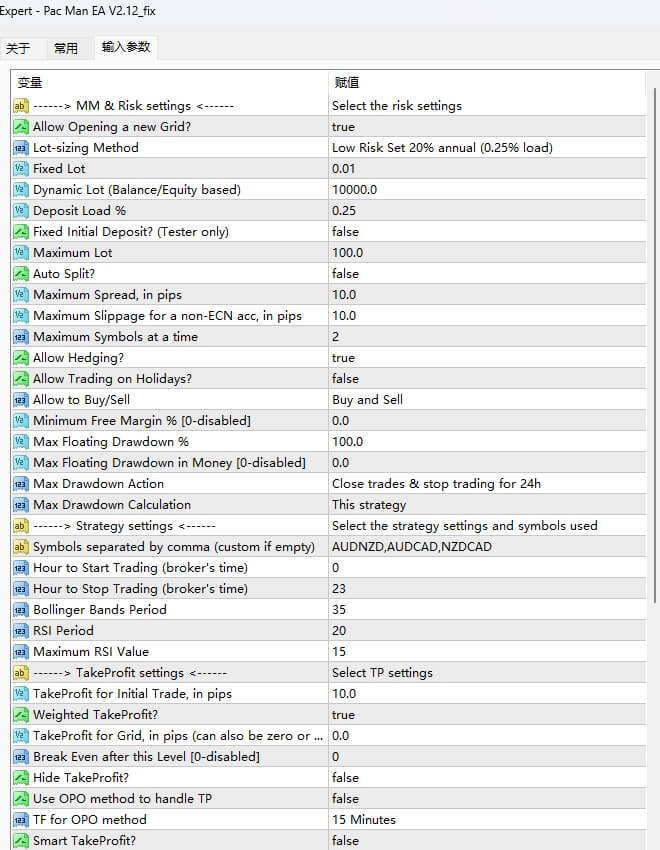The height and width of the screenshot is (850, 660).
Task: Switch to the 关于 tab
Action: click(x=18, y=48)
